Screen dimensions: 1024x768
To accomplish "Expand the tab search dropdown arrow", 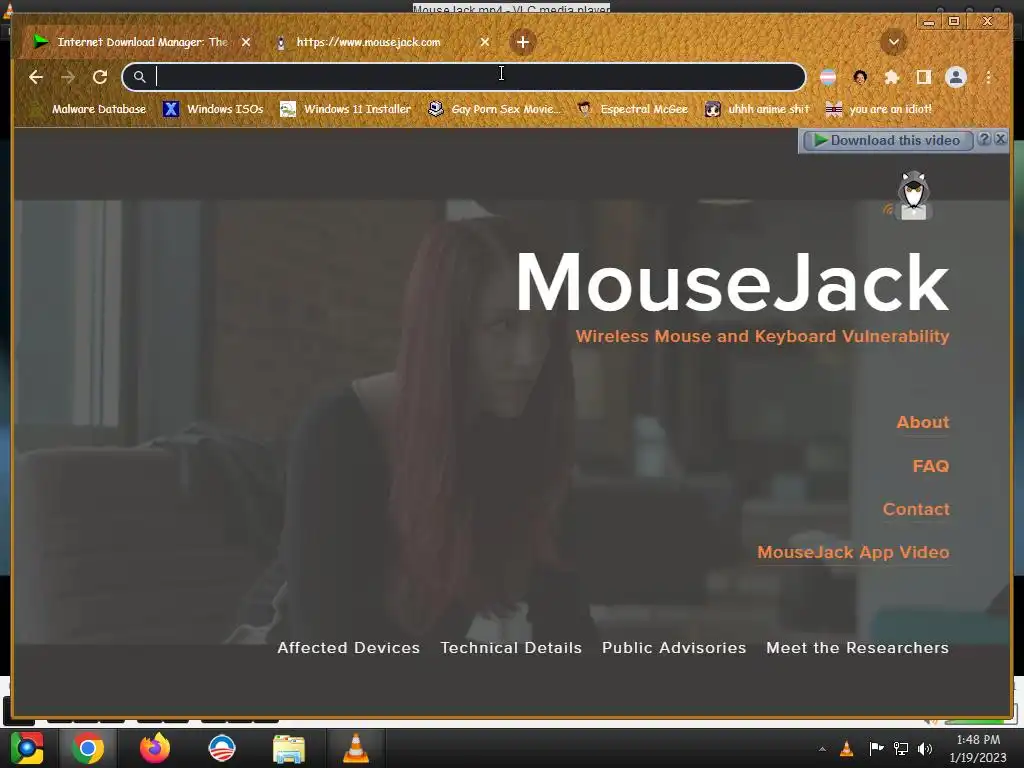I will click(893, 42).
